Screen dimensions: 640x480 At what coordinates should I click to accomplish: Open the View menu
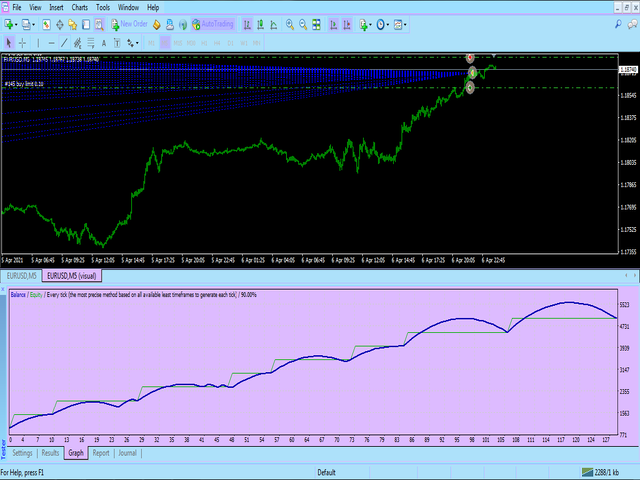(35, 7)
